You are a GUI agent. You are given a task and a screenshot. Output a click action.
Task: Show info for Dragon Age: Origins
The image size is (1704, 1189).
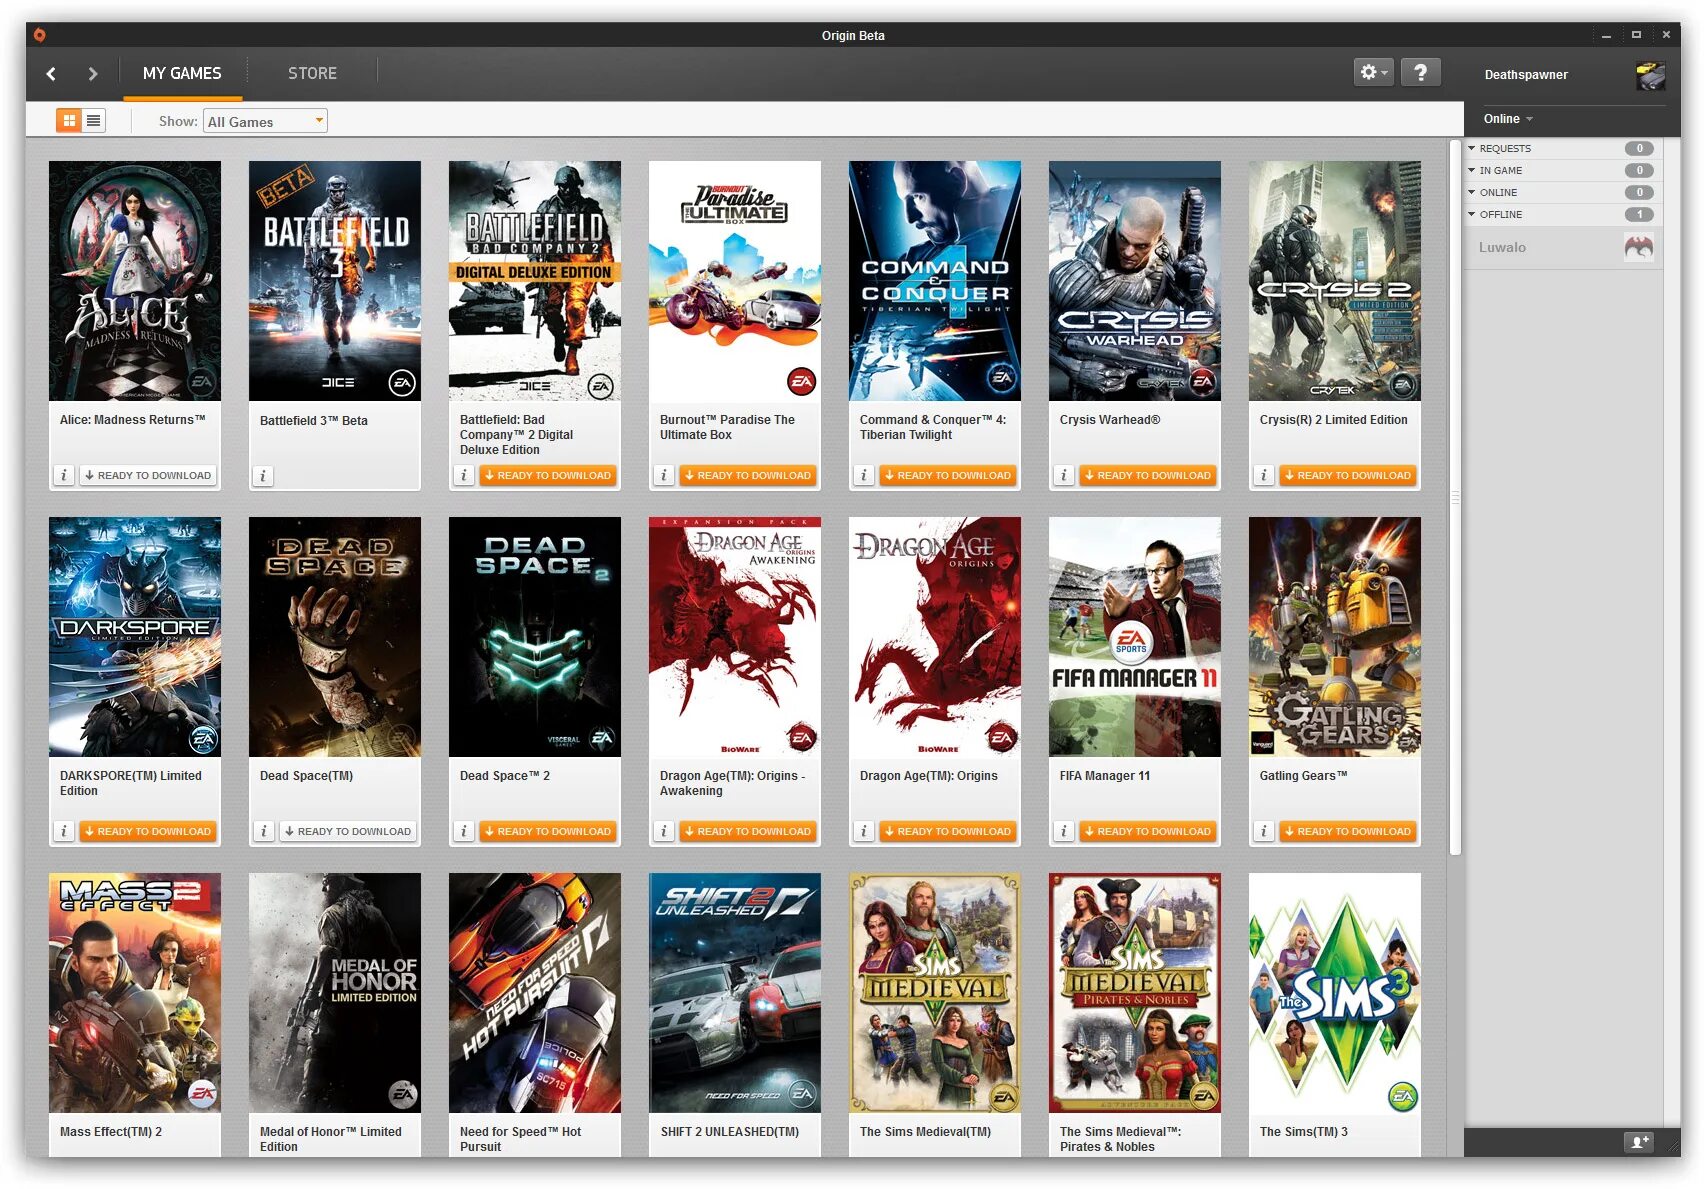pos(864,832)
